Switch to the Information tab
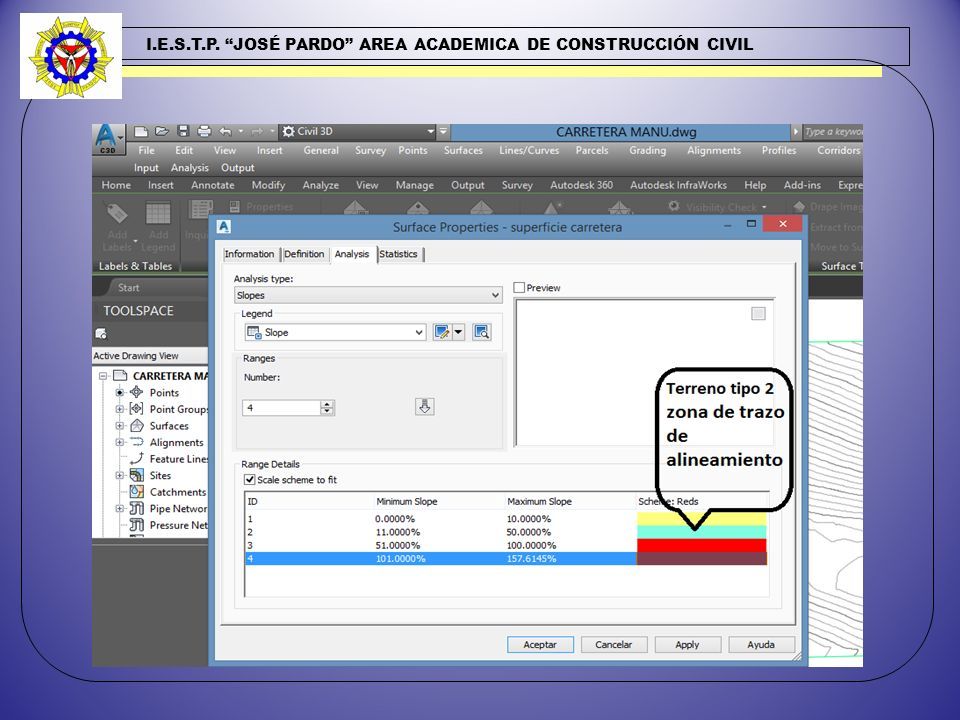This screenshot has width=960, height=720. [x=249, y=254]
